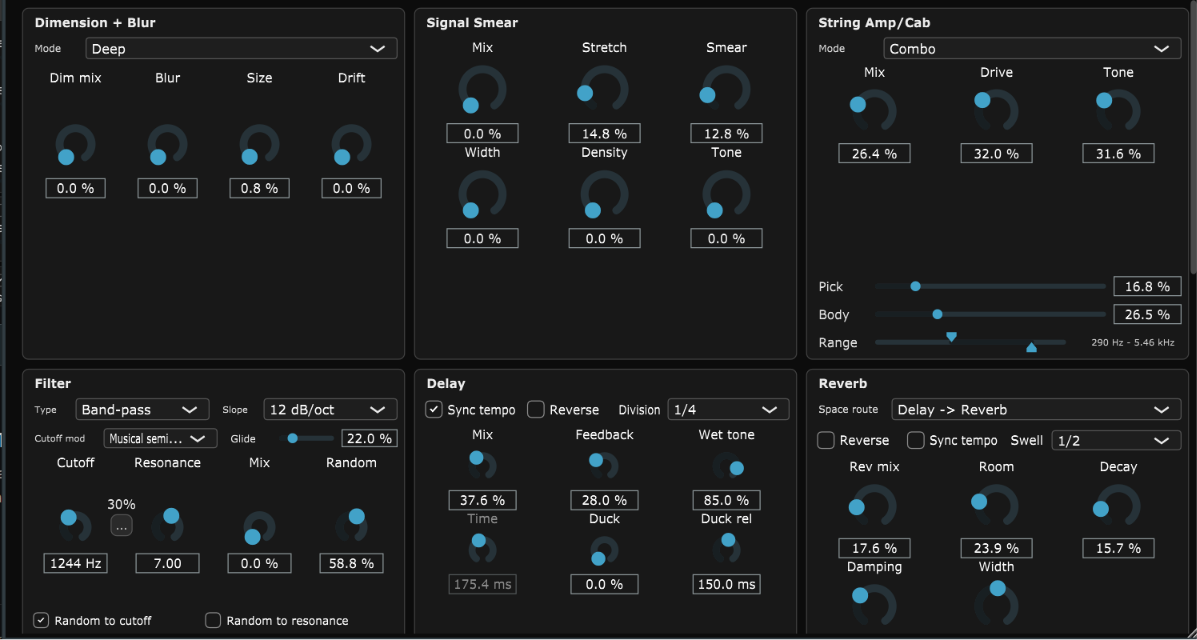Click the Signal Smear Width knob
Screen dimensions: 1197x640
[x=482, y=195]
